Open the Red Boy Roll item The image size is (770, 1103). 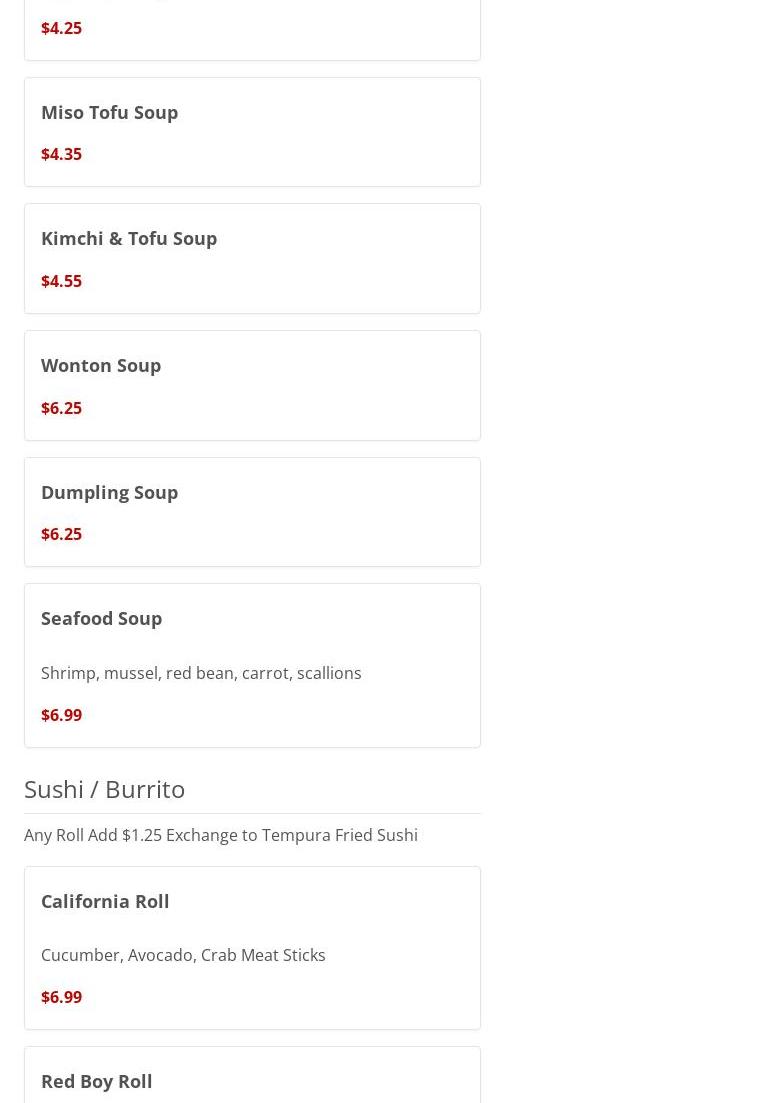(x=252, y=1075)
